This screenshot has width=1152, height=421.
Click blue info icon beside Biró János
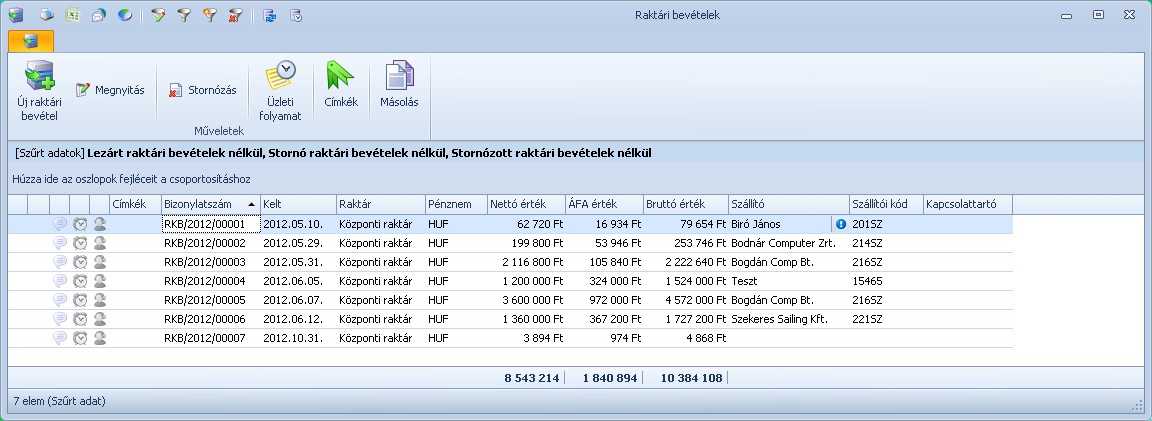pos(840,225)
